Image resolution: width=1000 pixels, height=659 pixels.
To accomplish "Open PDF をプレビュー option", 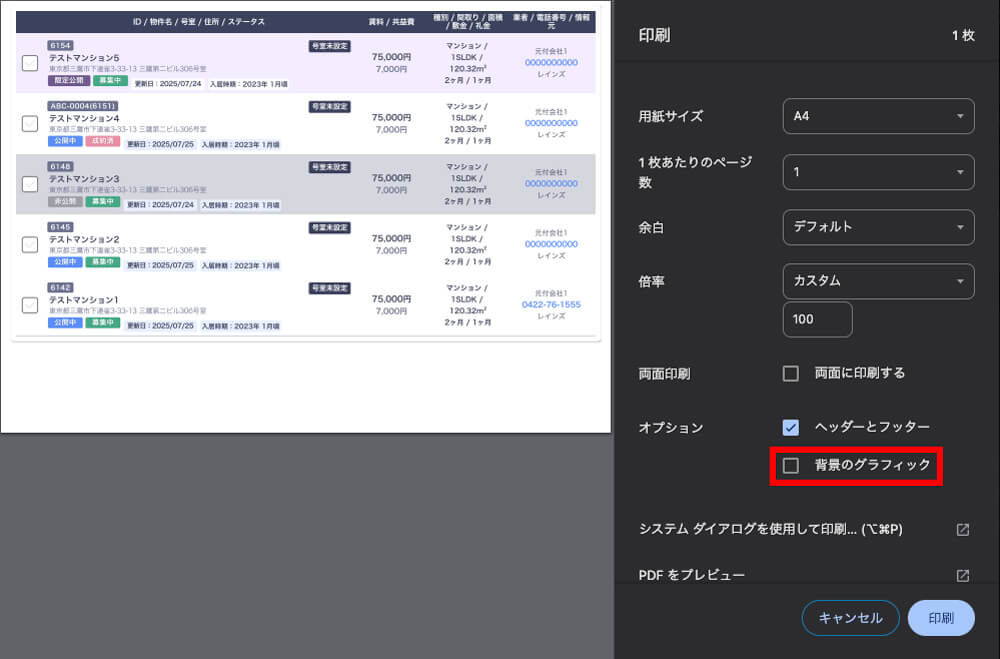I will (691, 576).
